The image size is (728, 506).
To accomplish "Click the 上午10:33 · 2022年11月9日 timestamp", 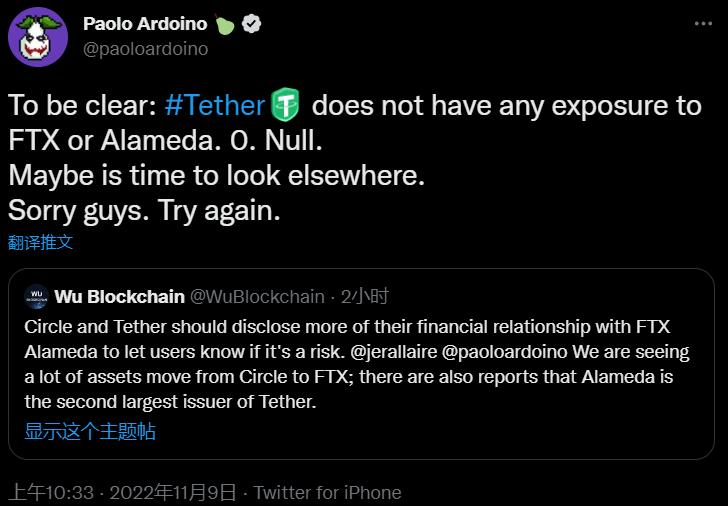I will (122, 492).
